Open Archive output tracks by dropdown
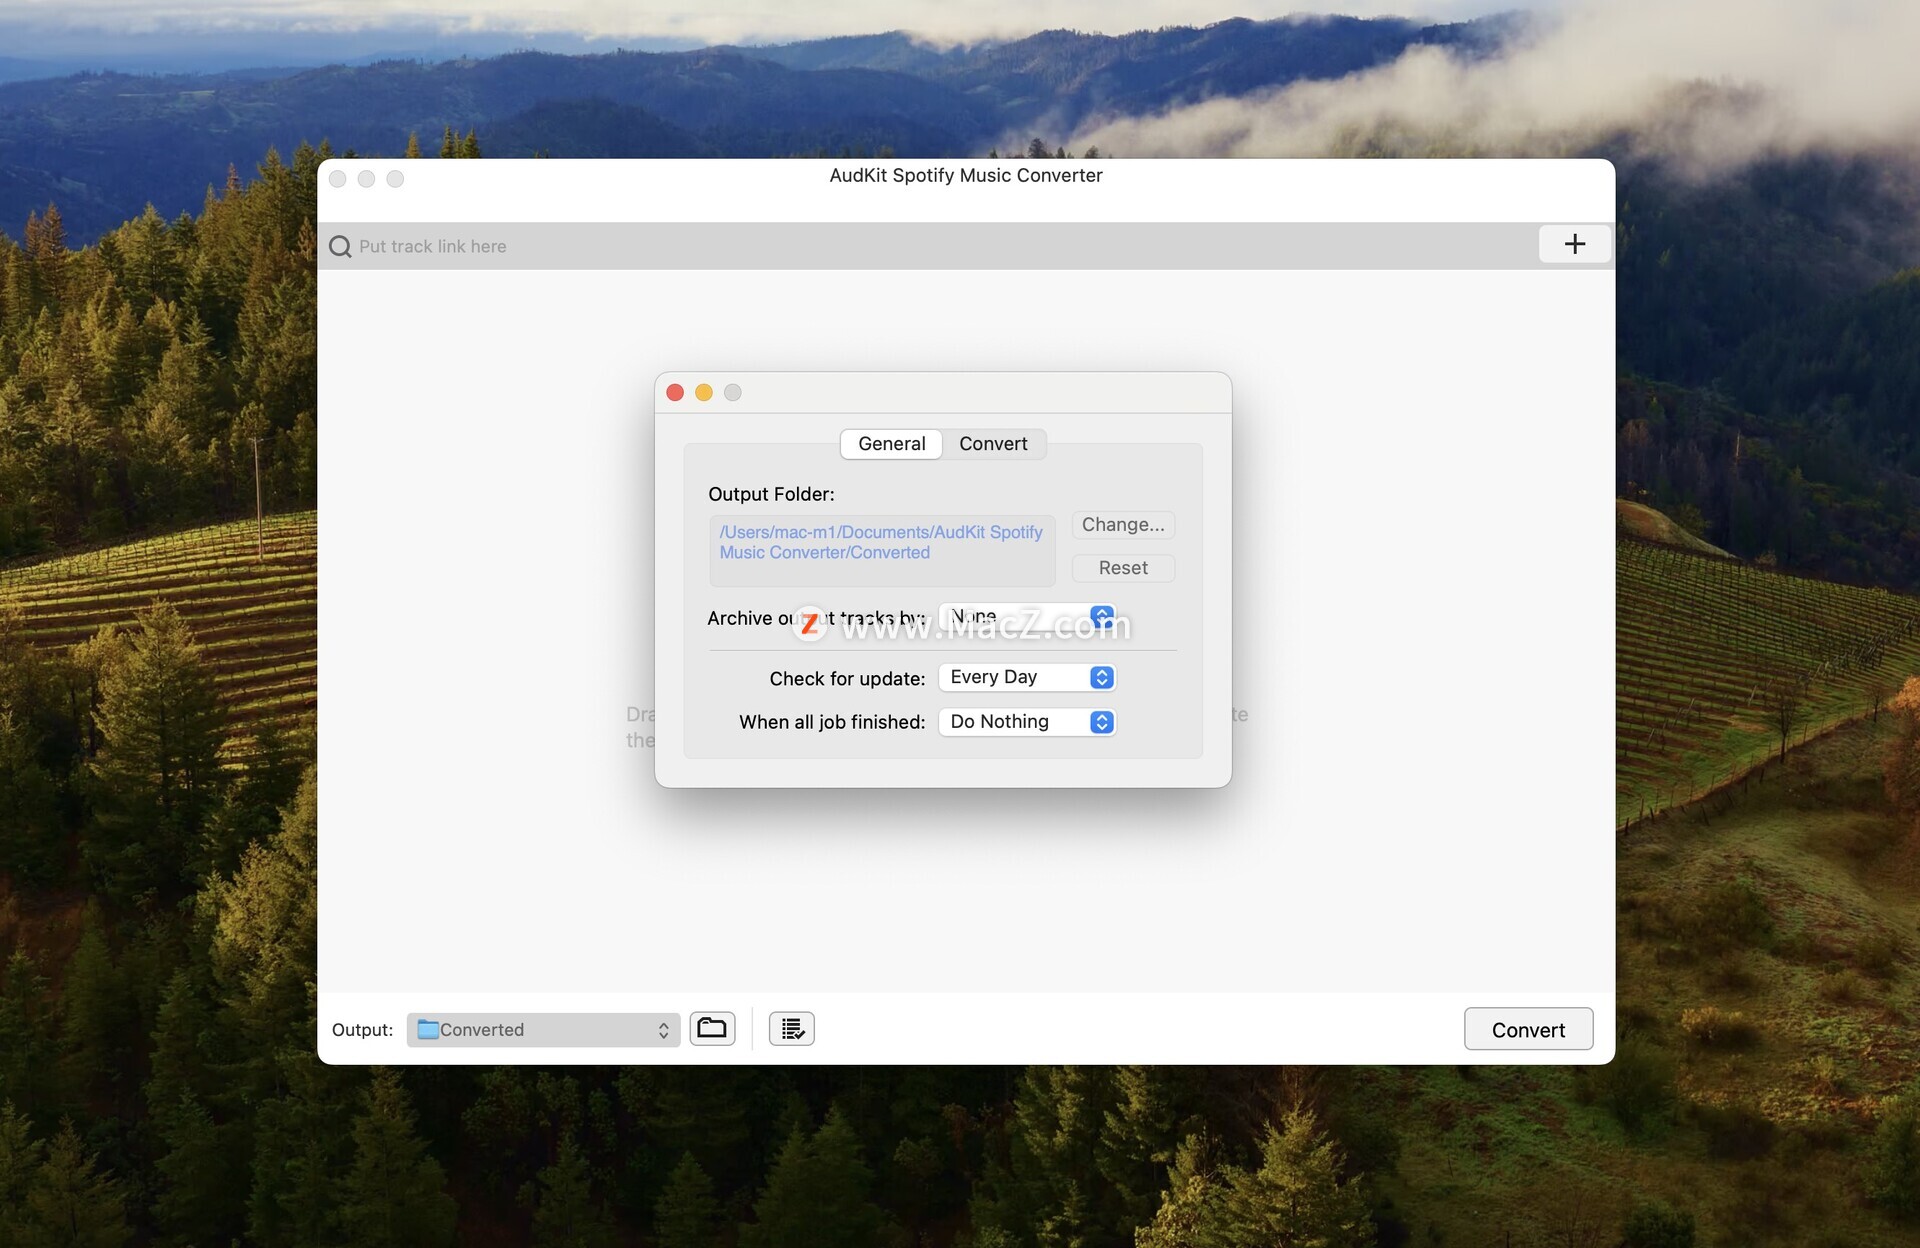 [1027, 617]
